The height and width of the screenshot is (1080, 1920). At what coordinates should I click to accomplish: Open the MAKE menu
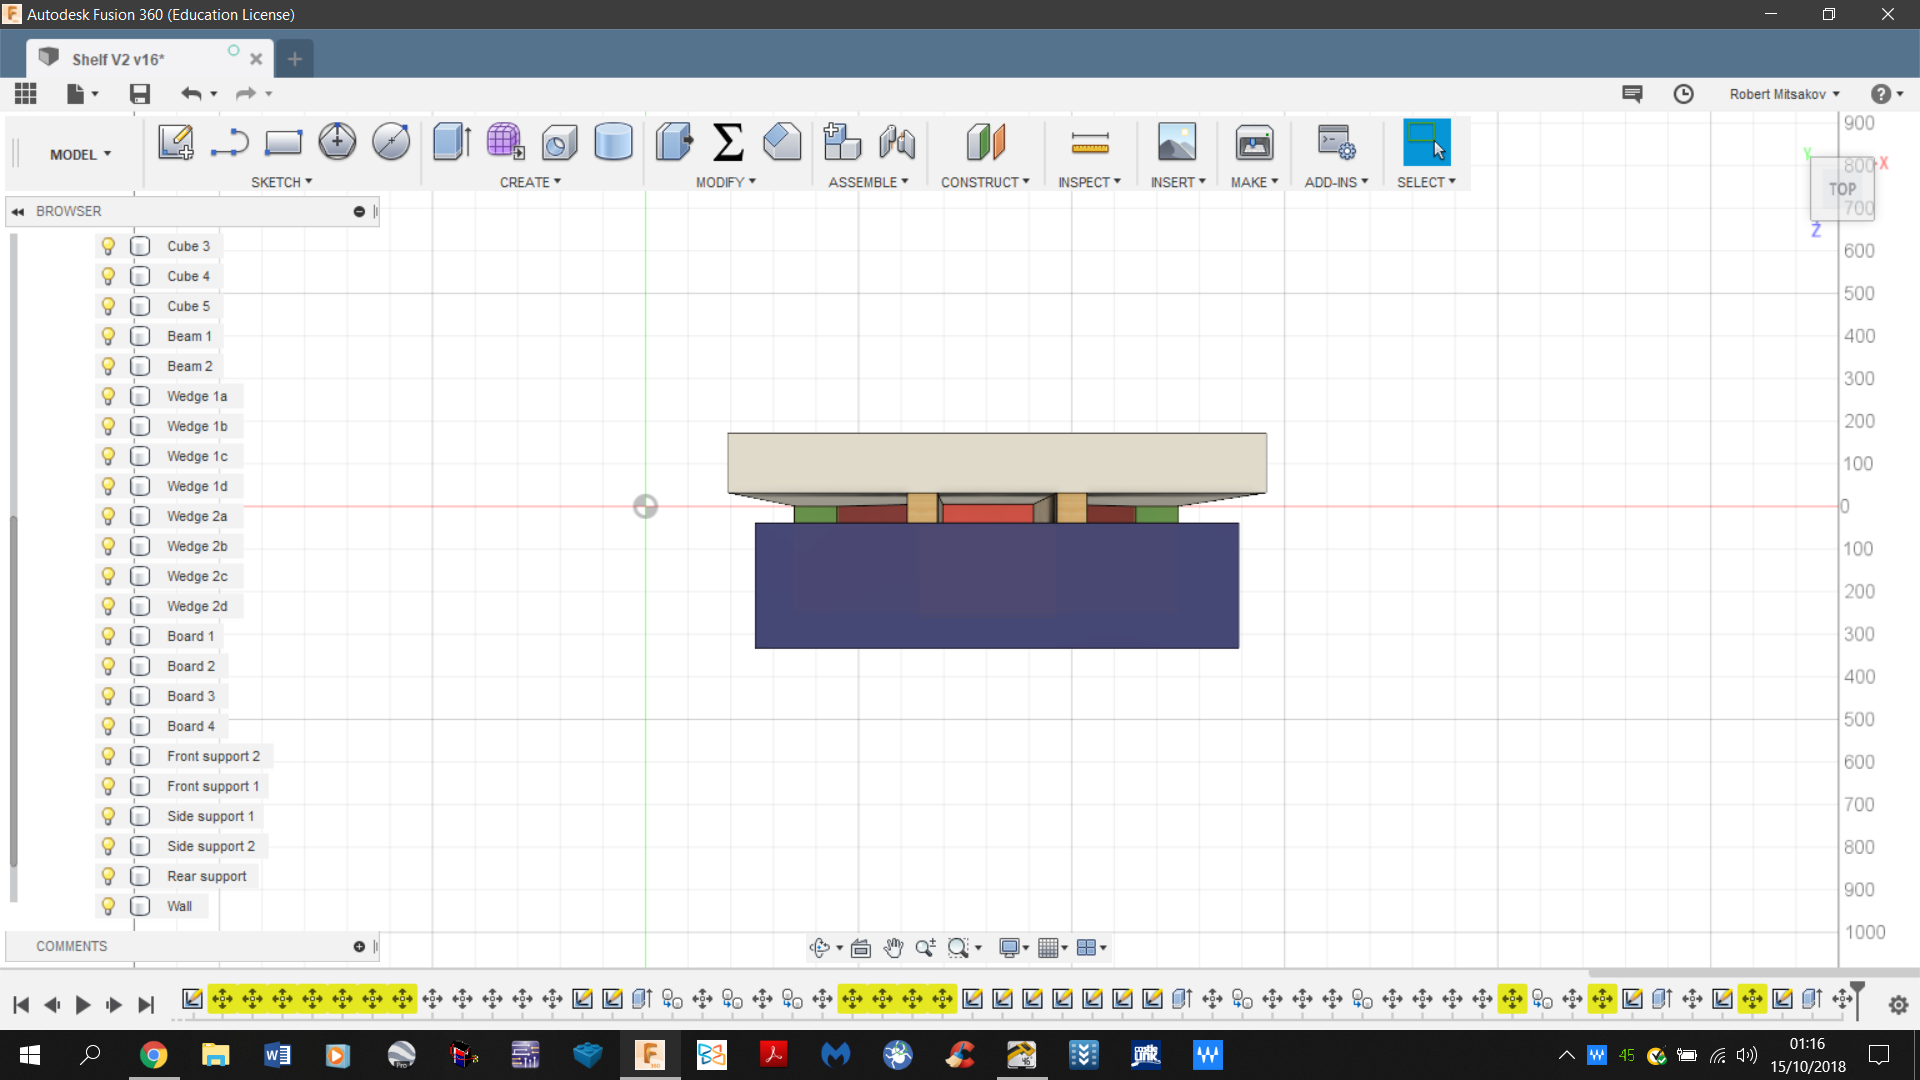(1254, 182)
